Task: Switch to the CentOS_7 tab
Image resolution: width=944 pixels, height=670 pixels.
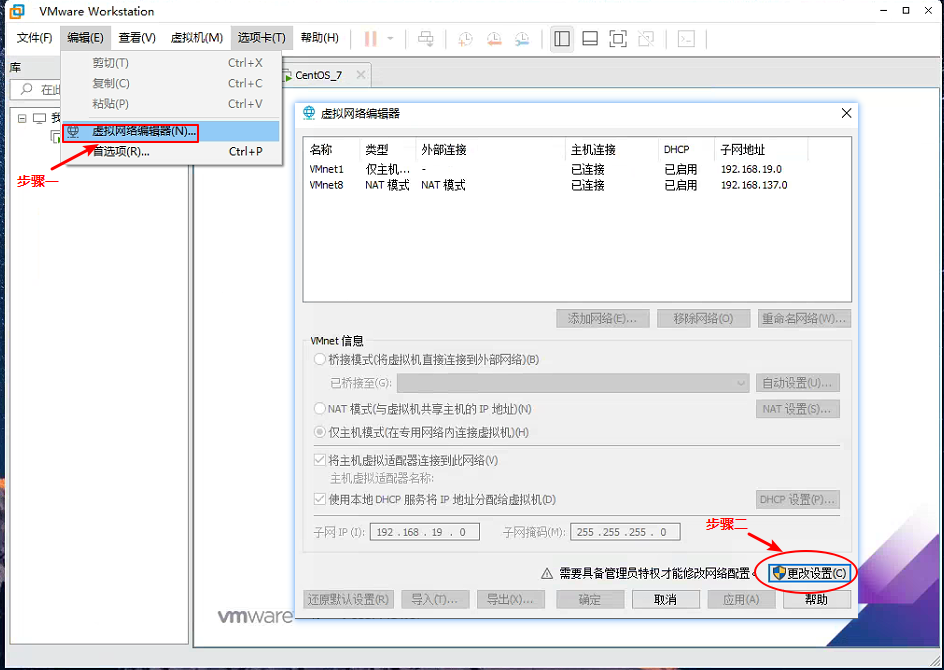Action: (x=318, y=75)
